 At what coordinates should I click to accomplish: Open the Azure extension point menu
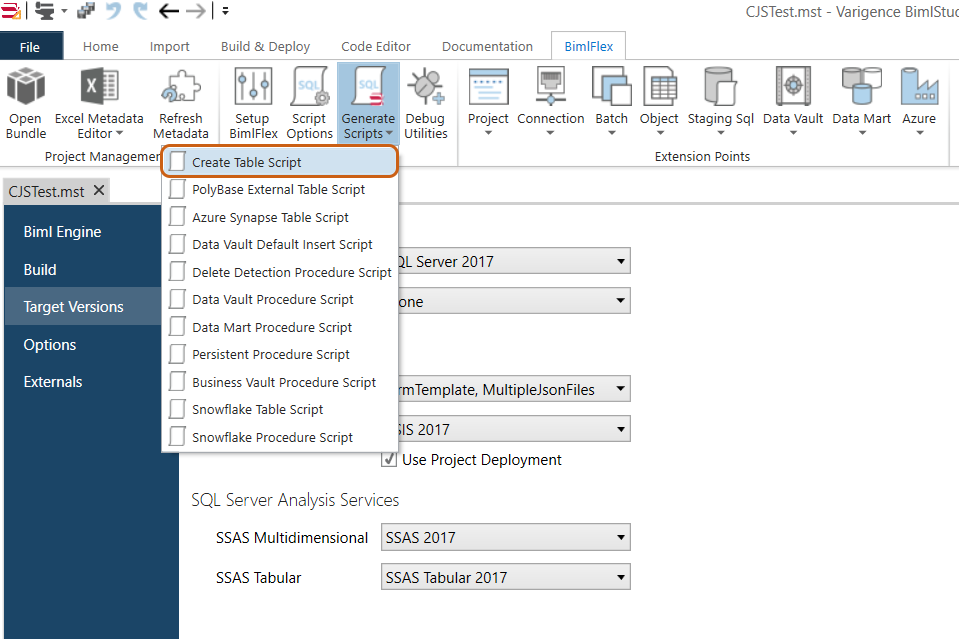coord(919,102)
